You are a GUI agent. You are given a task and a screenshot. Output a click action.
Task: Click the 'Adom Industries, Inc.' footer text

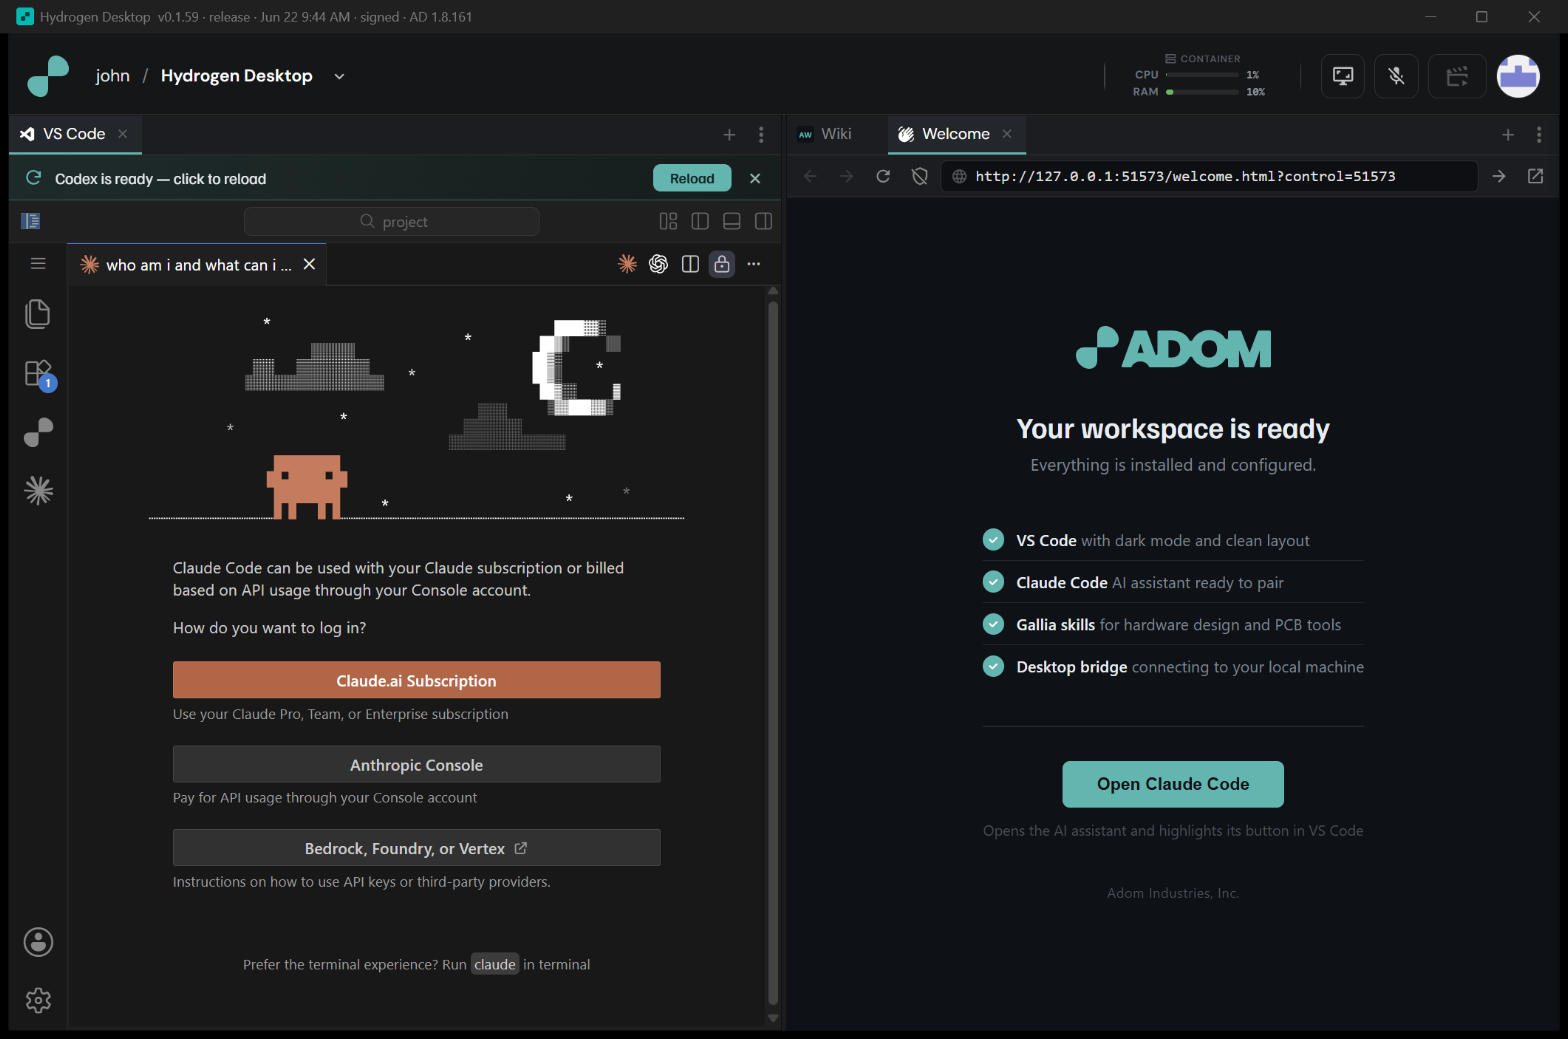pos(1173,893)
